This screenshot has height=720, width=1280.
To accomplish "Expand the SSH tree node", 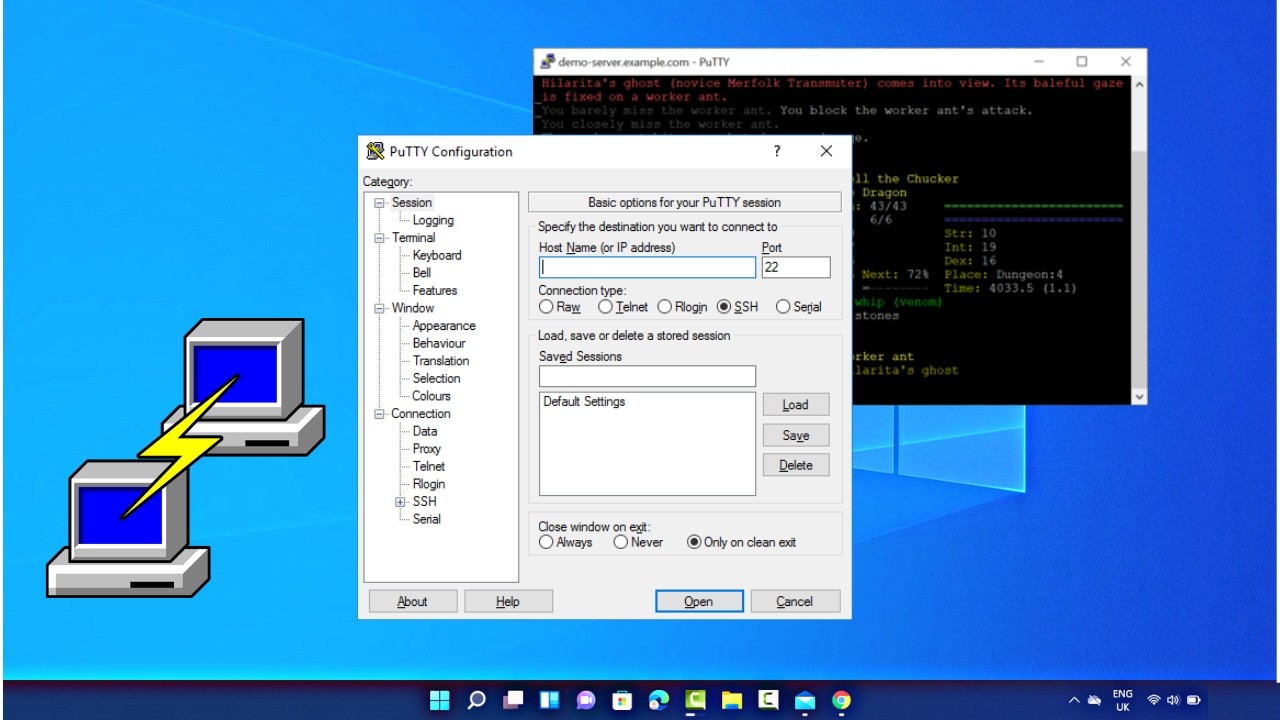I will [400, 502].
